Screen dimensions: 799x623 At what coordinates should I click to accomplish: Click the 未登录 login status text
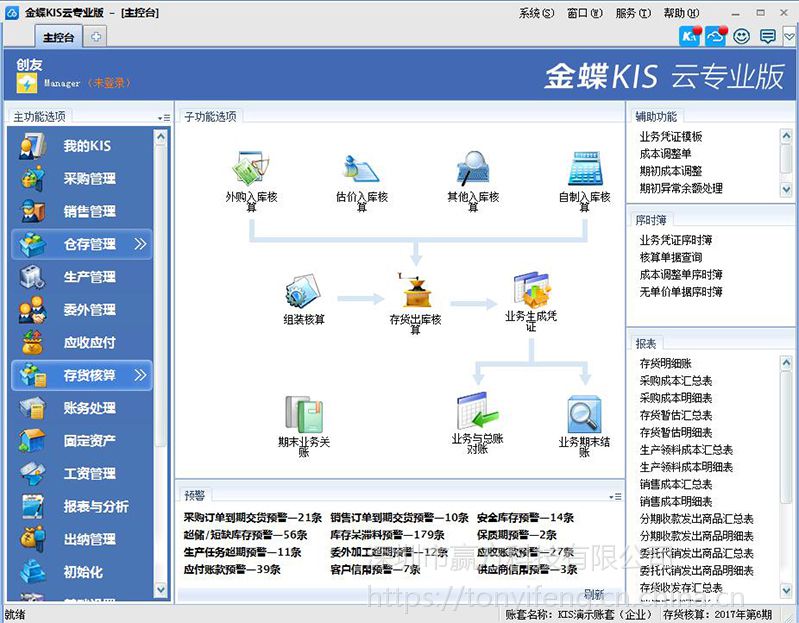109,83
